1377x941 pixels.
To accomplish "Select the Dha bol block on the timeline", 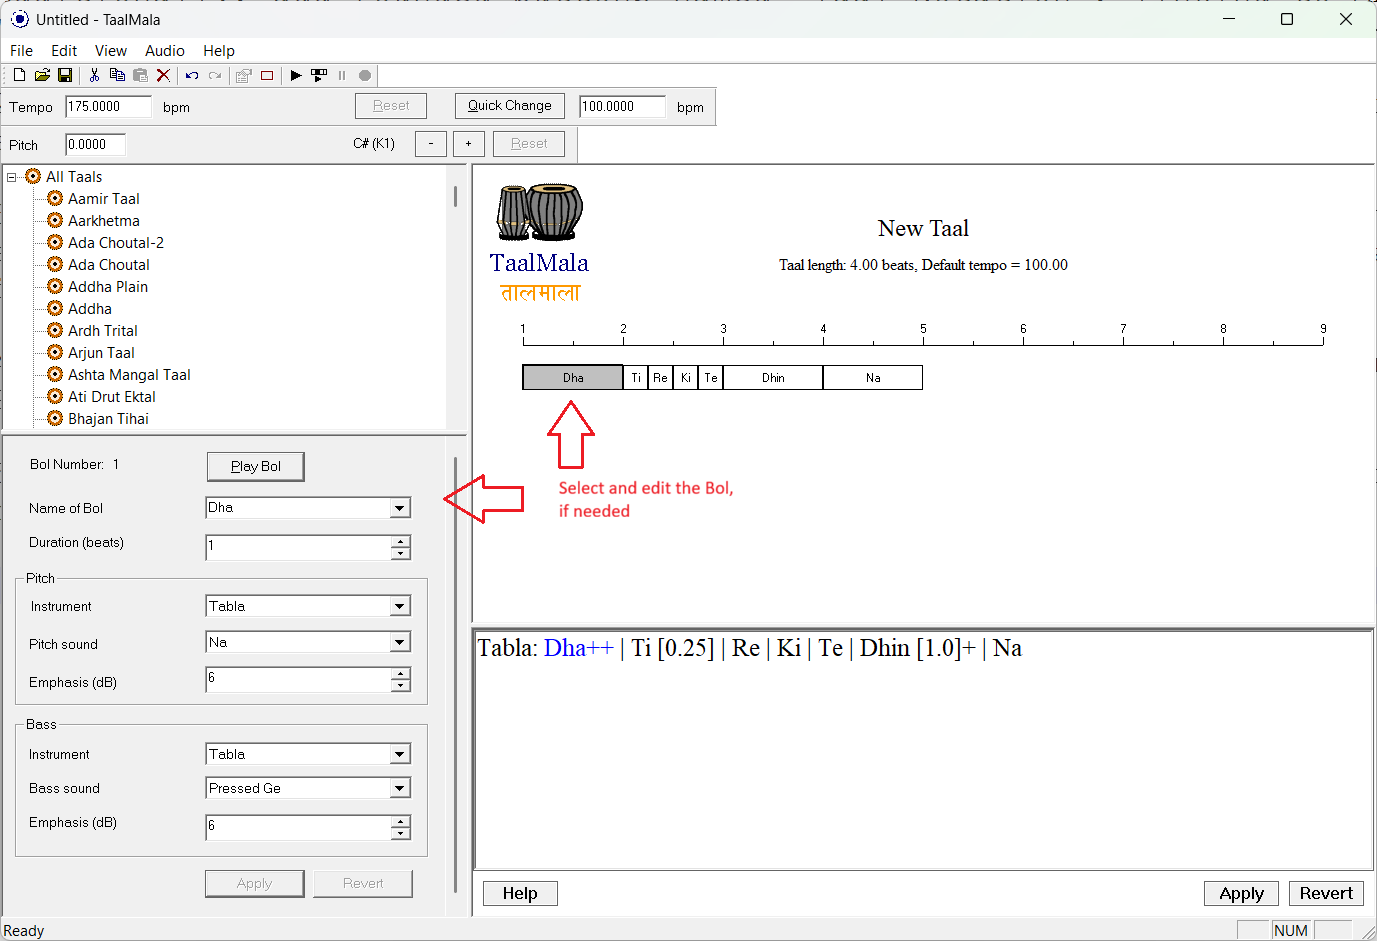I will click(x=573, y=377).
